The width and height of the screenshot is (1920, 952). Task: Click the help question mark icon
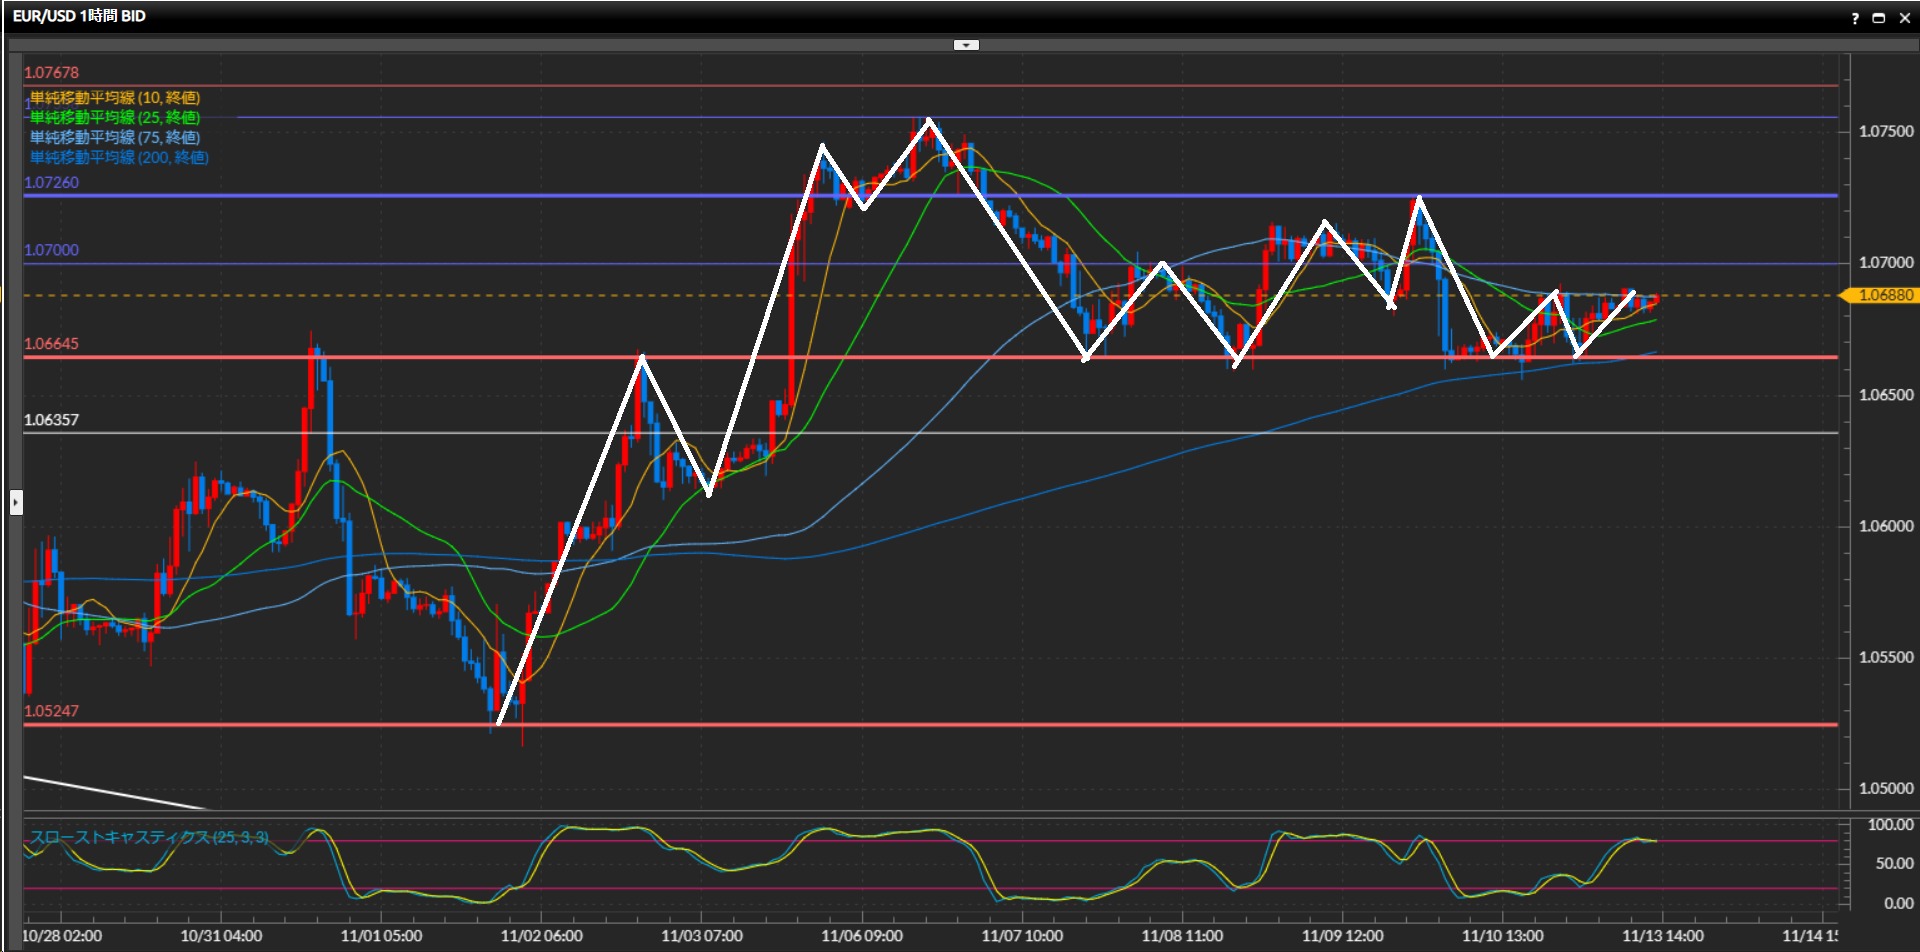[x=1855, y=18]
